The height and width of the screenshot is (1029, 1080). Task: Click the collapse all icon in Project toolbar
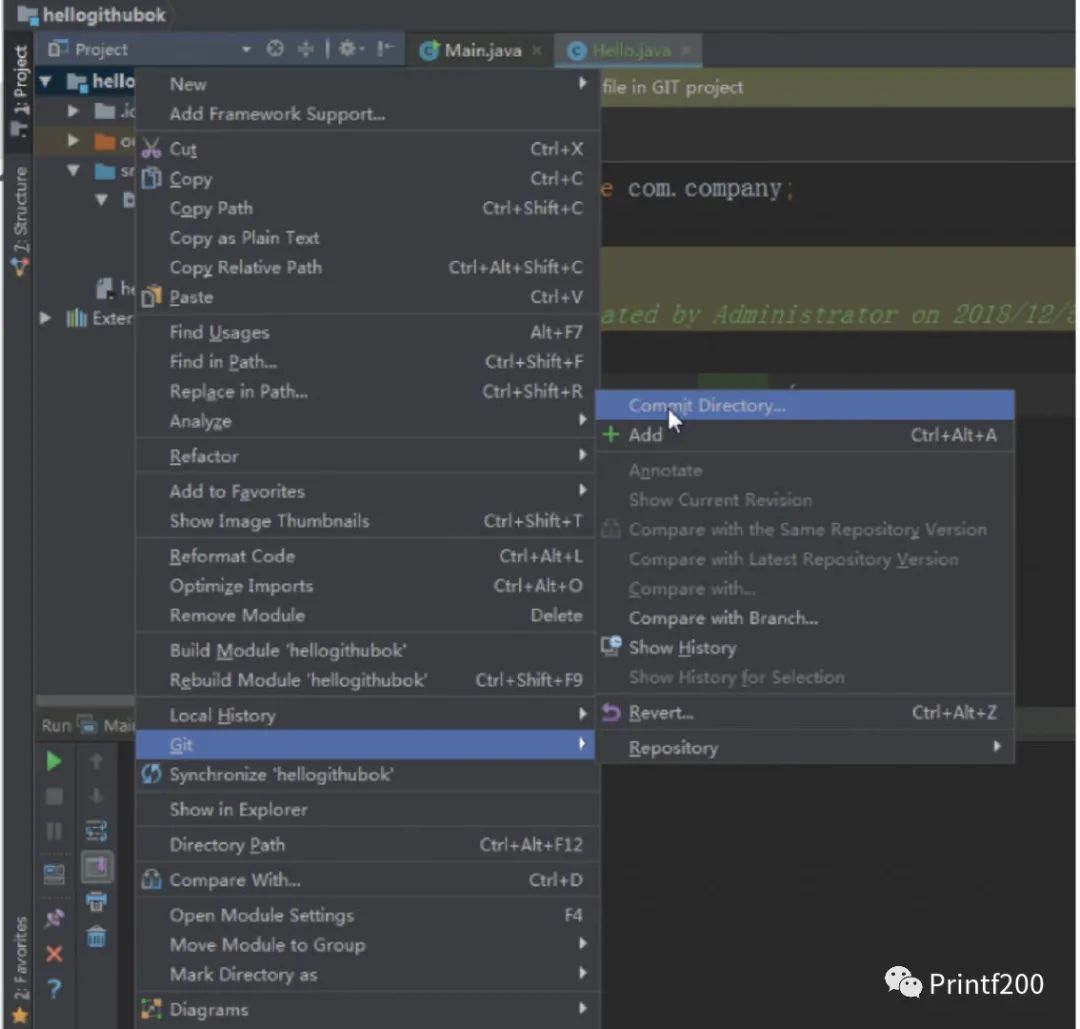pos(305,49)
